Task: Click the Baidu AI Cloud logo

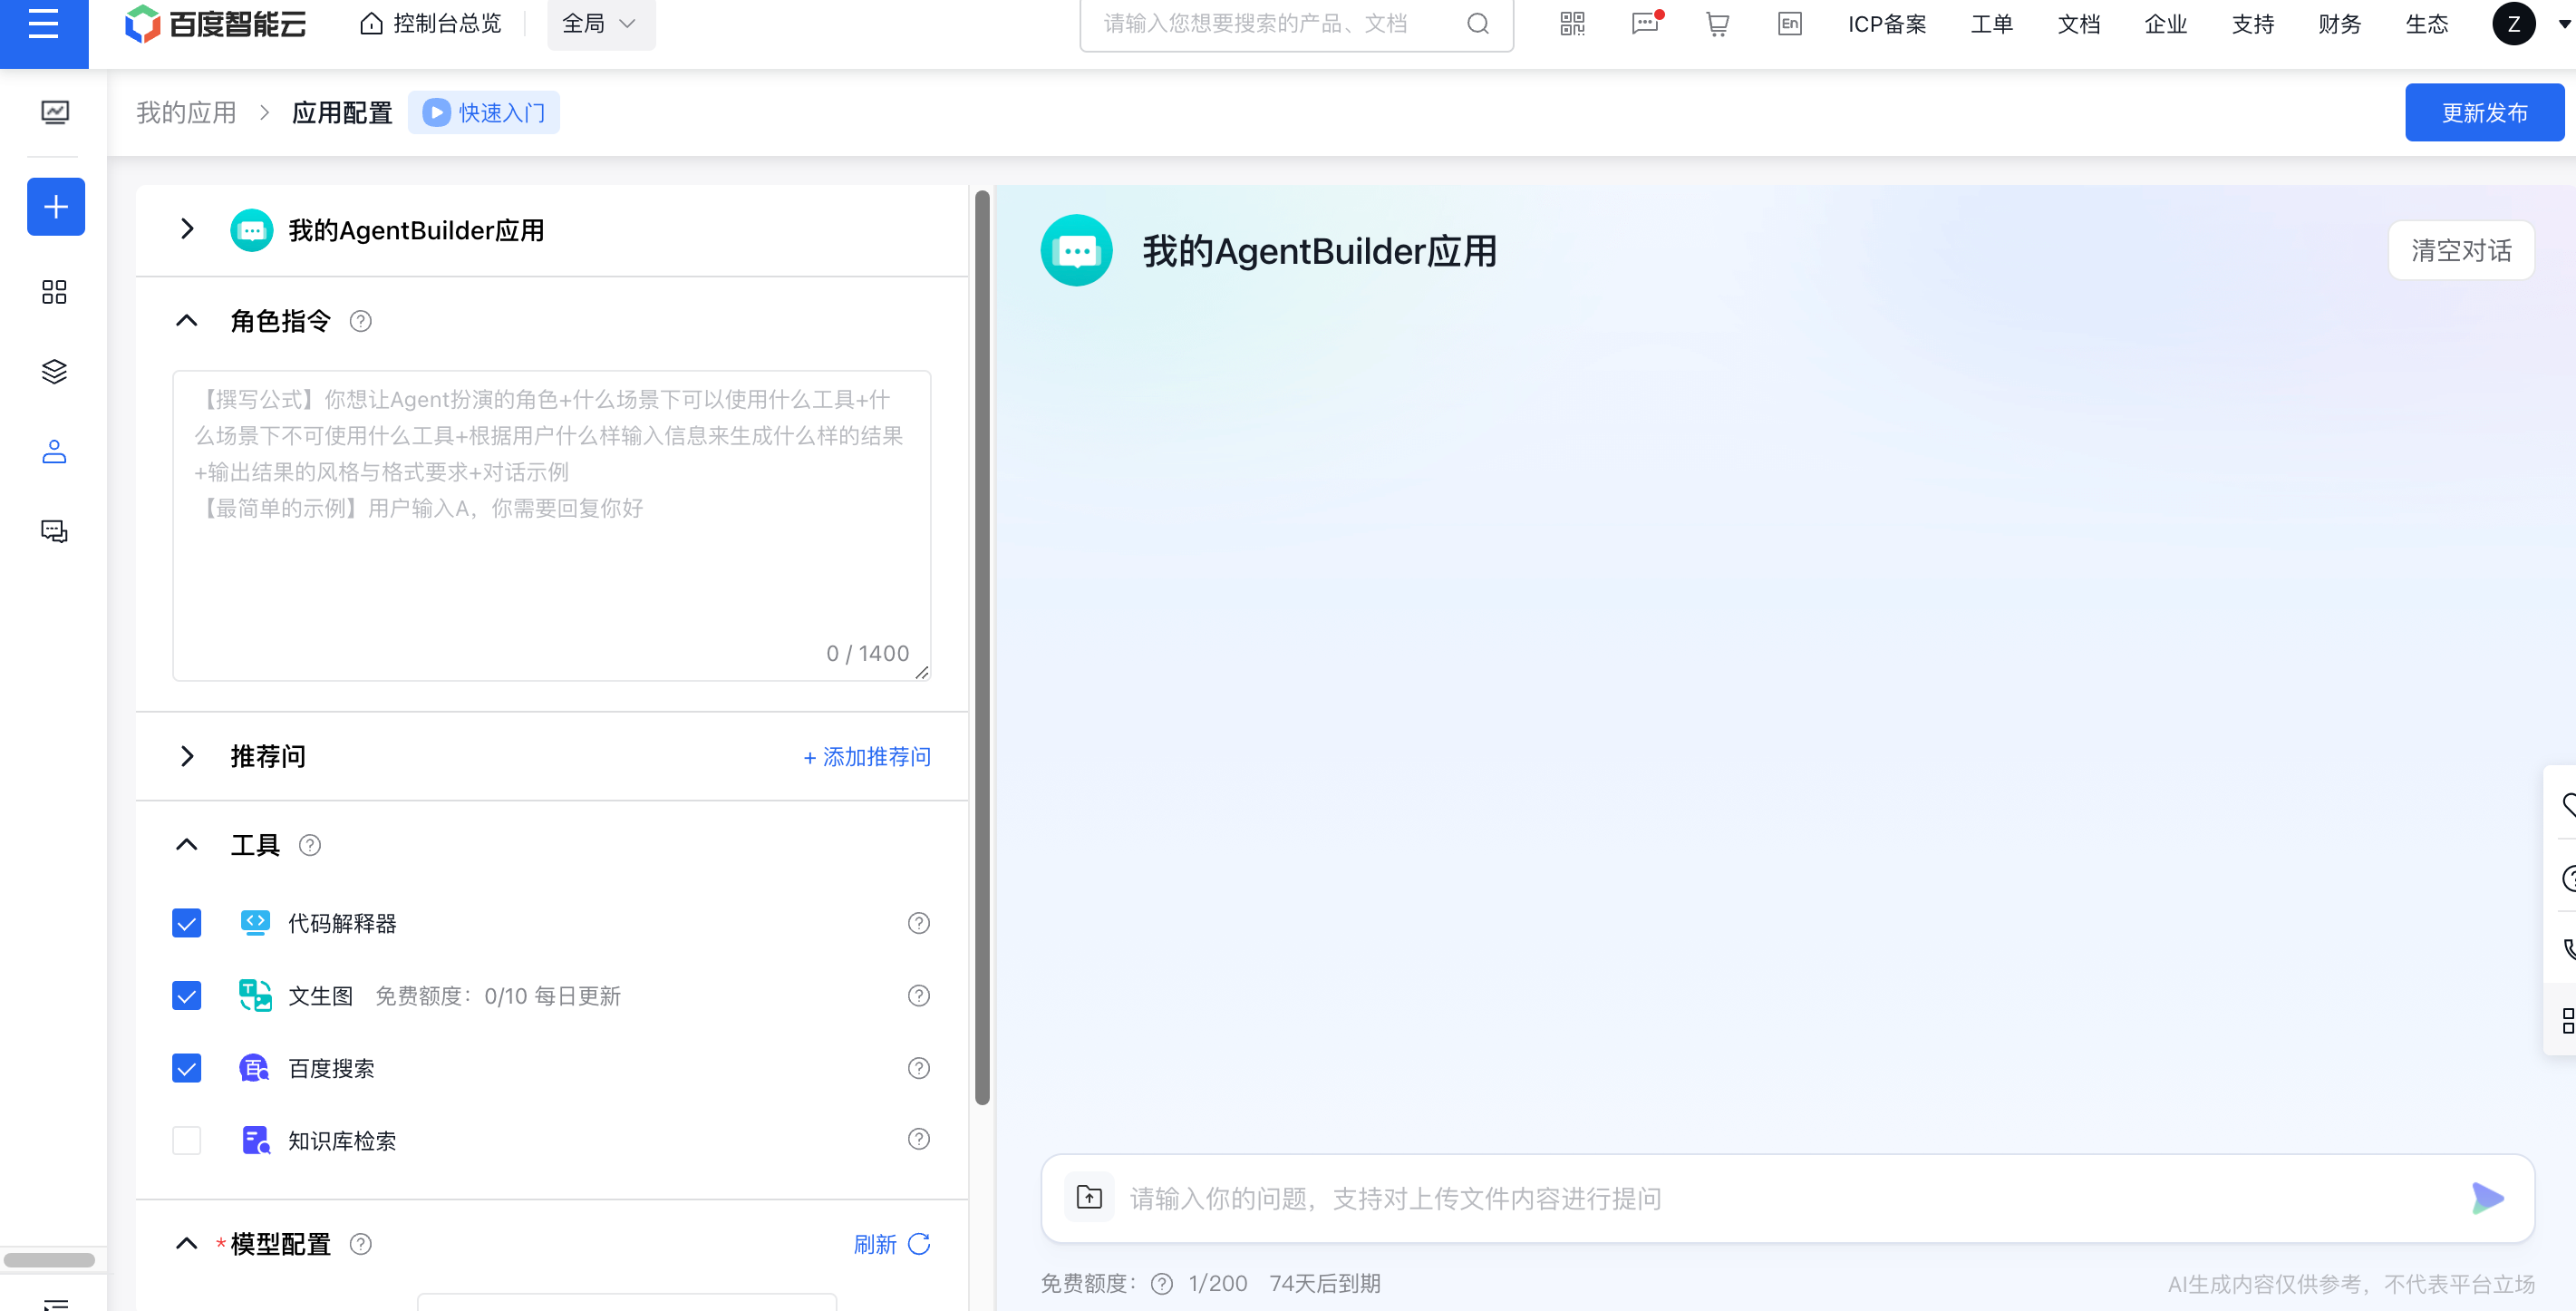Action: point(215,24)
